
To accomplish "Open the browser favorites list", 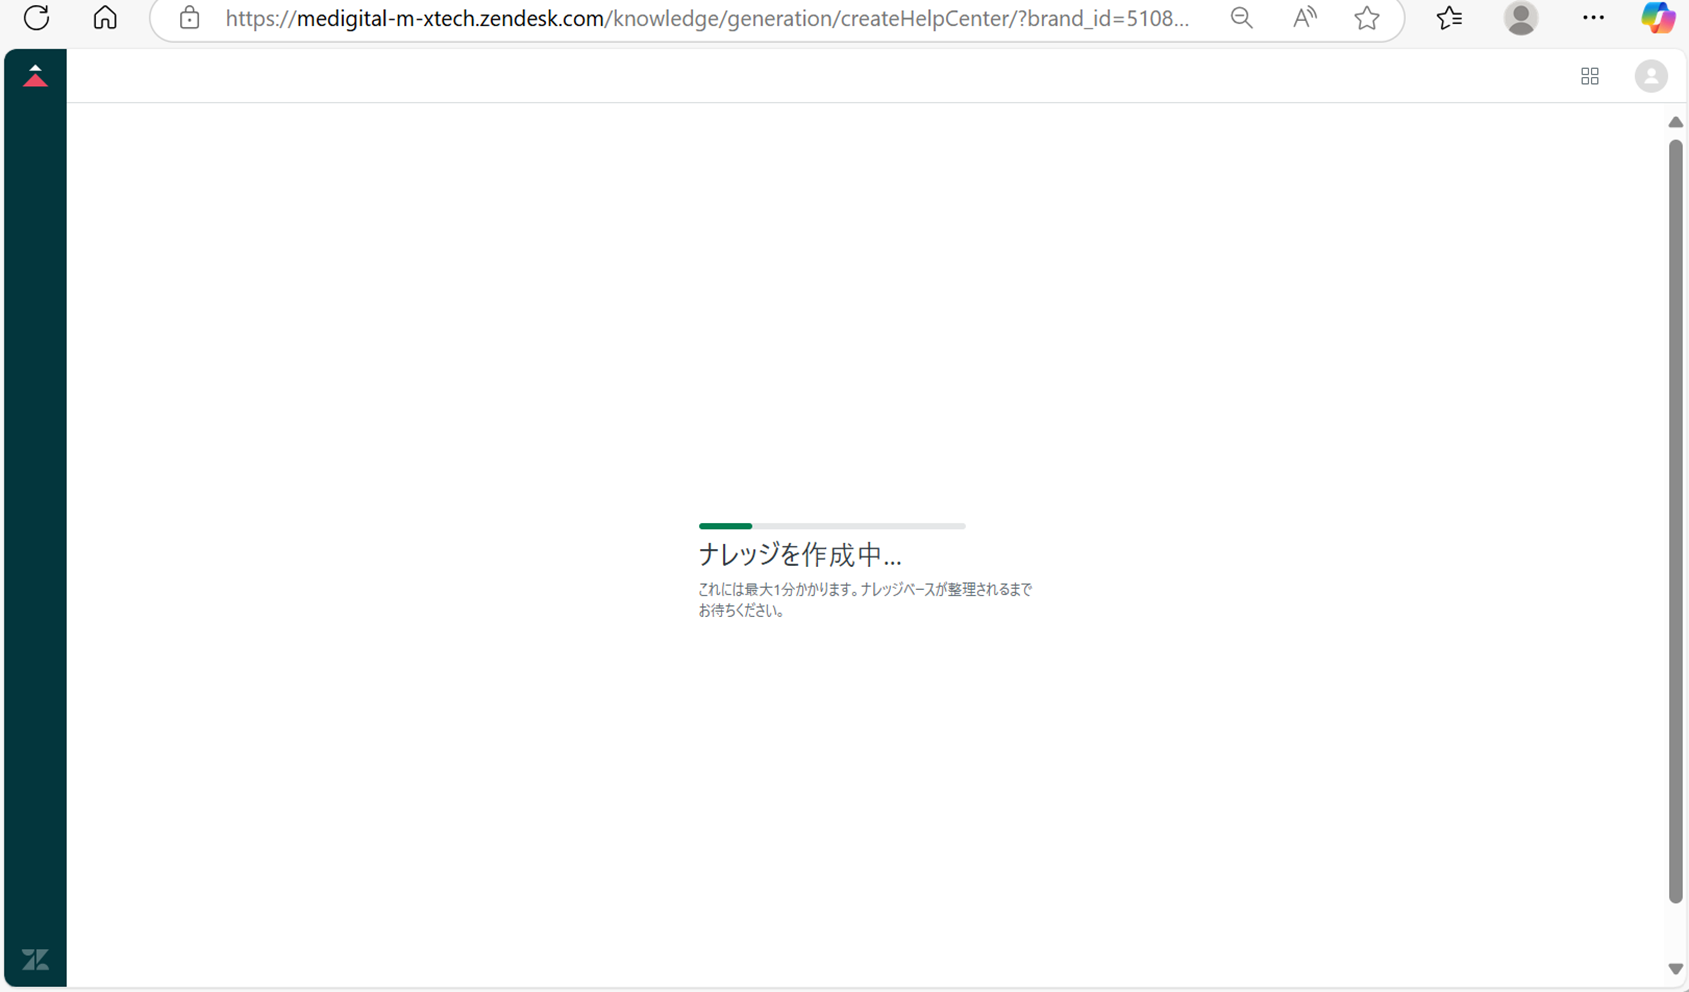I will click(x=1449, y=18).
